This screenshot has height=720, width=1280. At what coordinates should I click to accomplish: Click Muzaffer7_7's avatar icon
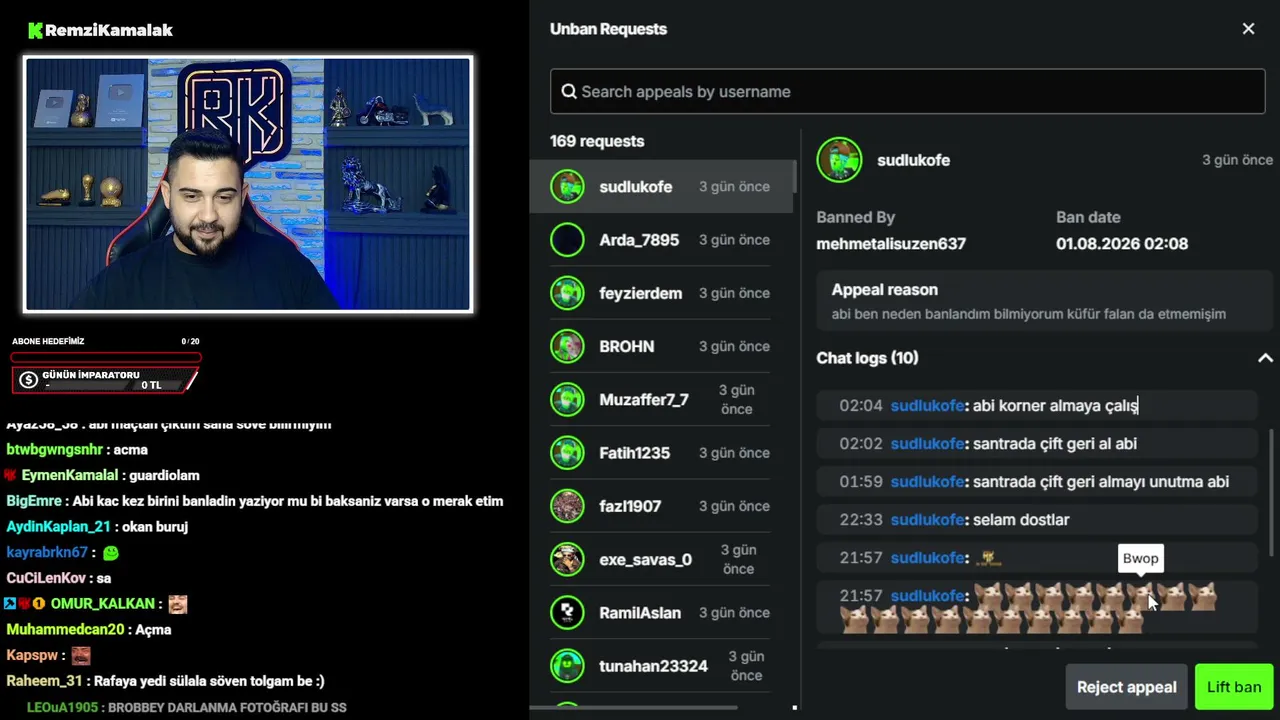point(567,400)
